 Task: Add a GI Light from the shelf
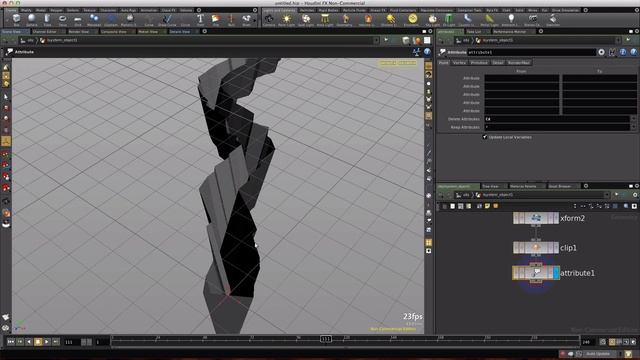pyautogui.click(x=449, y=20)
